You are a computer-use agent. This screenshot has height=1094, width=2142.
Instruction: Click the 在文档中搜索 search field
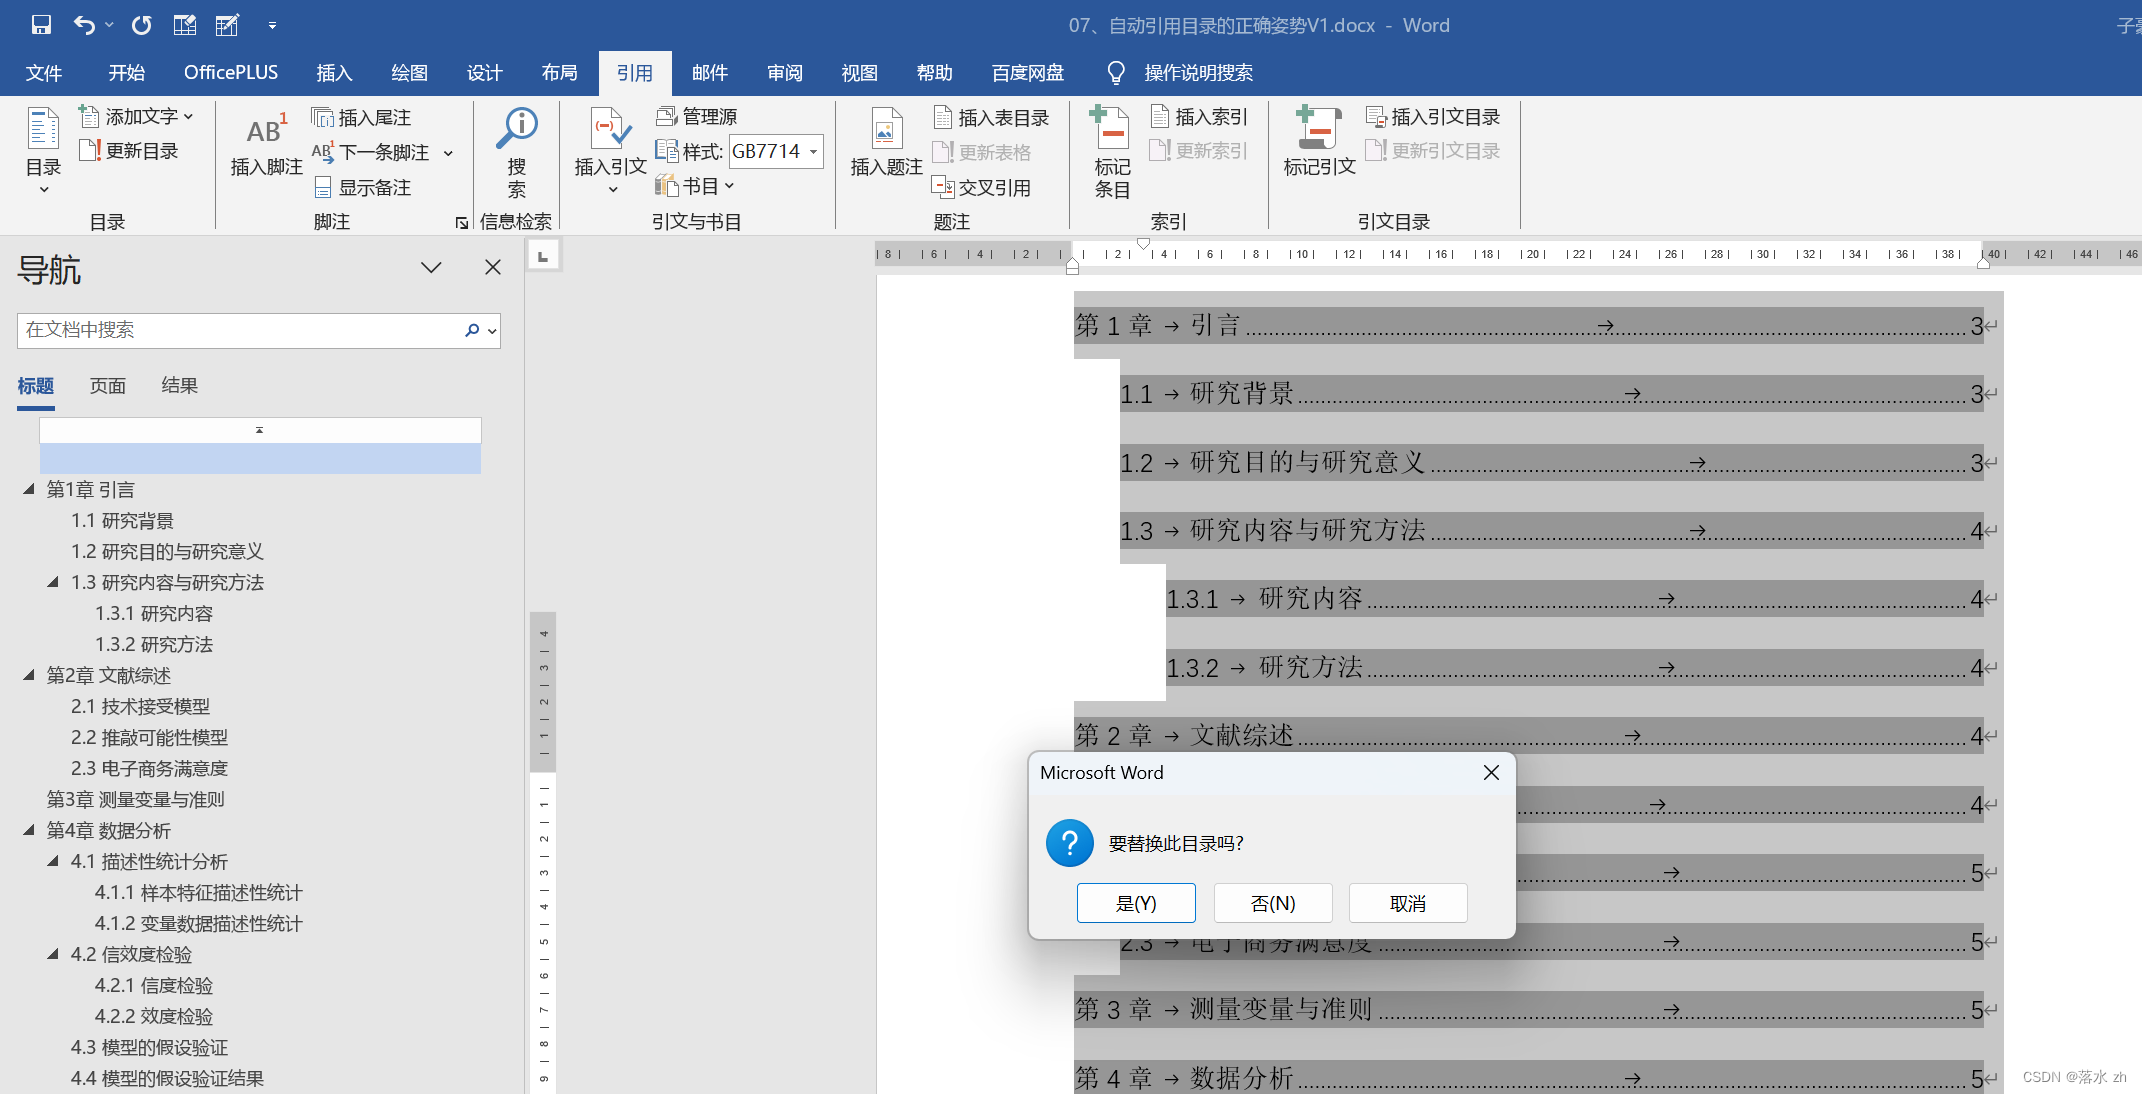(238, 330)
